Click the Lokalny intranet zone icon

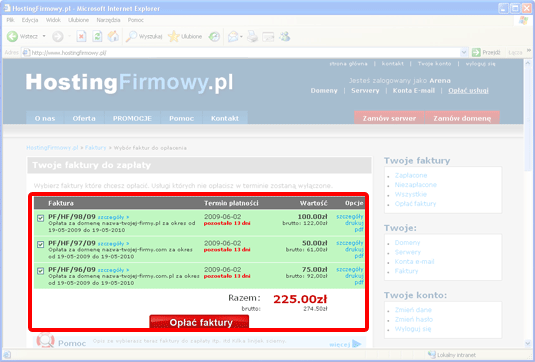[432, 355]
